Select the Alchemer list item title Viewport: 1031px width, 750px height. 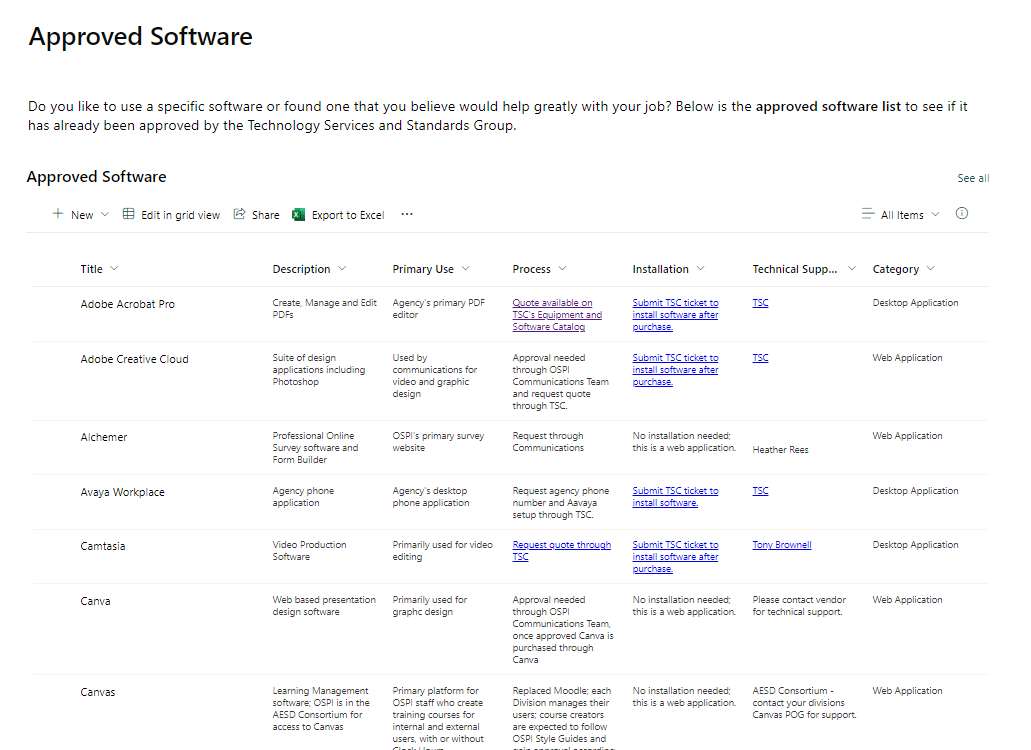pos(104,437)
